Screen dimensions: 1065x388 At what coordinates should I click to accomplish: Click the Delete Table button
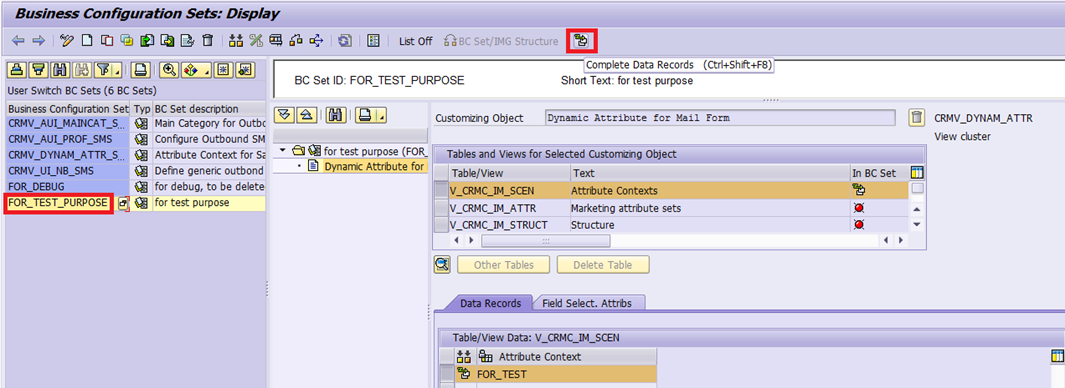602,265
